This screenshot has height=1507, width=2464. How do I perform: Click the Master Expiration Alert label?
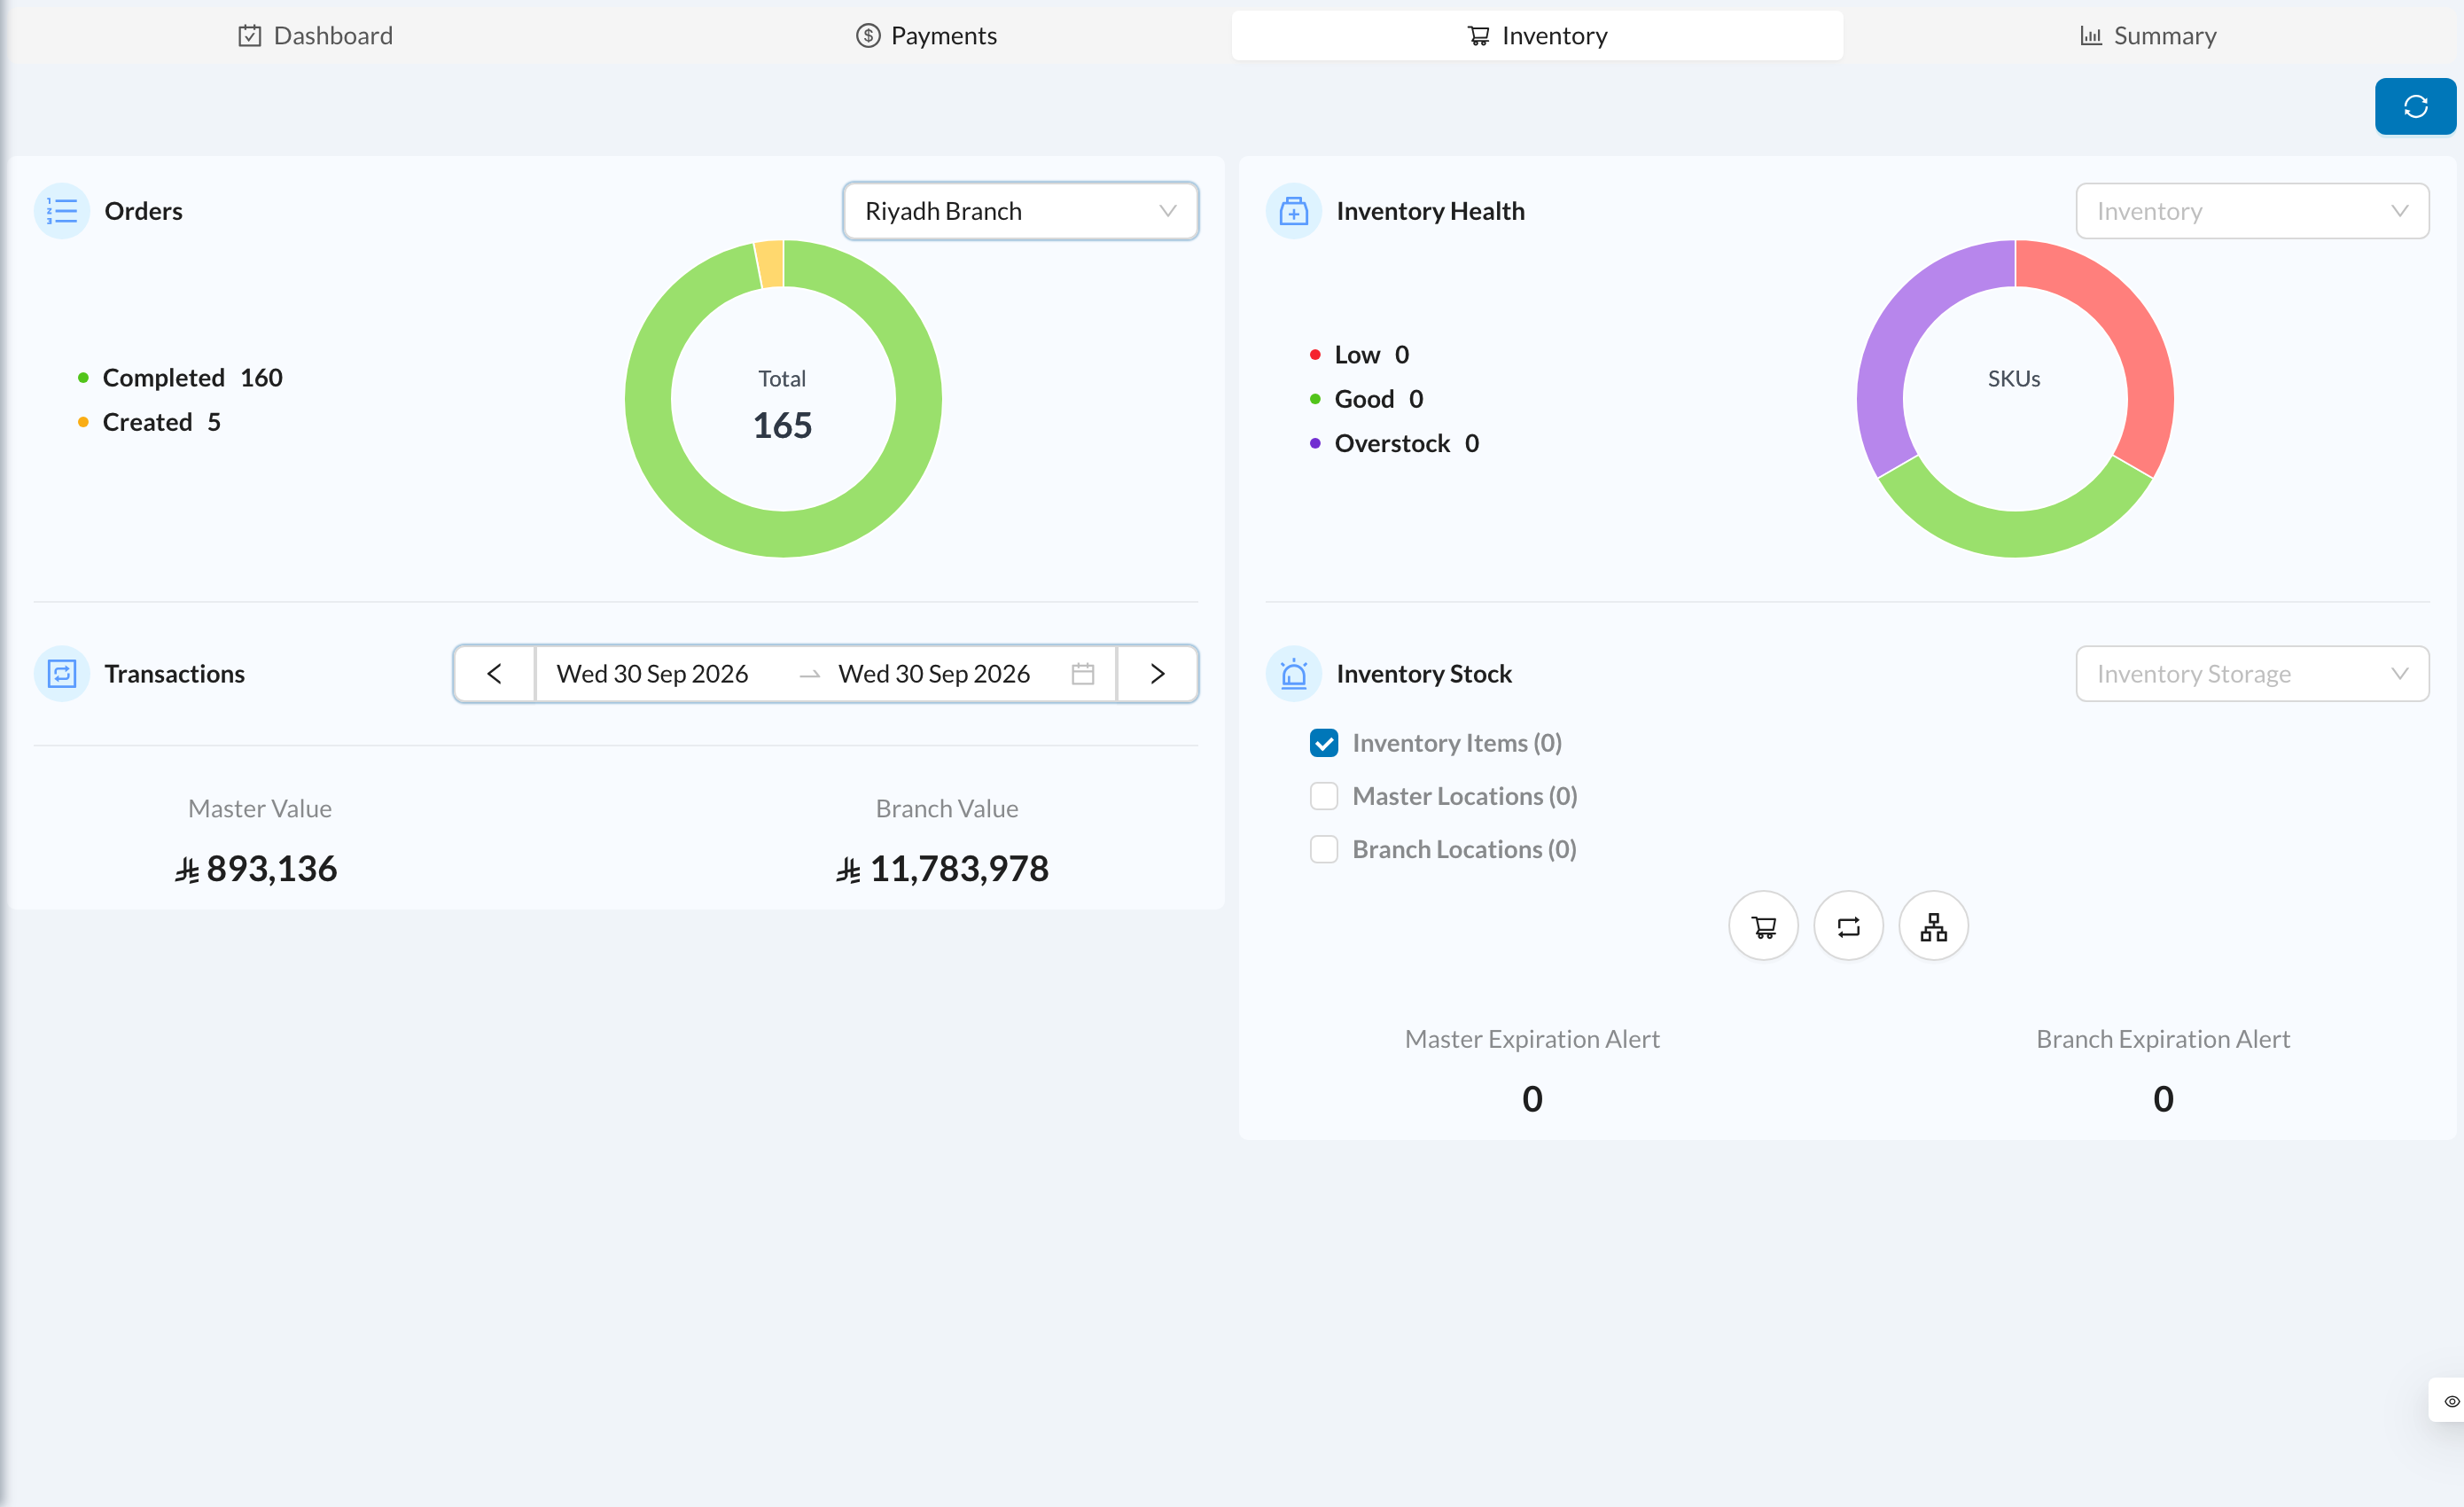click(x=1532, y=1039)
